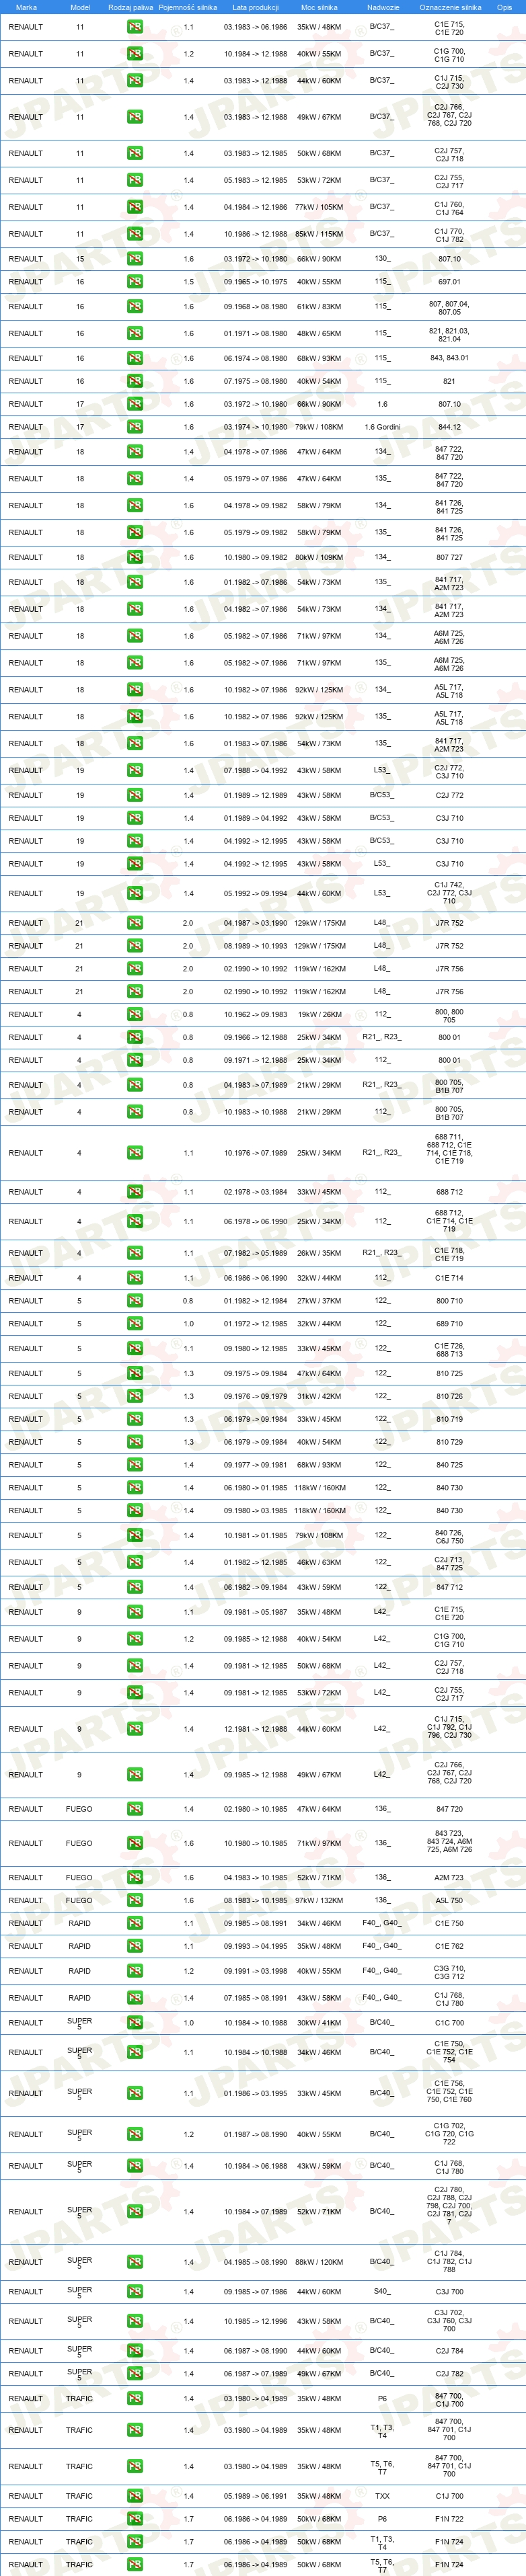
Task: Click fuel icon in 85kW / 115KM row
Action: click(x=134, y=234)
